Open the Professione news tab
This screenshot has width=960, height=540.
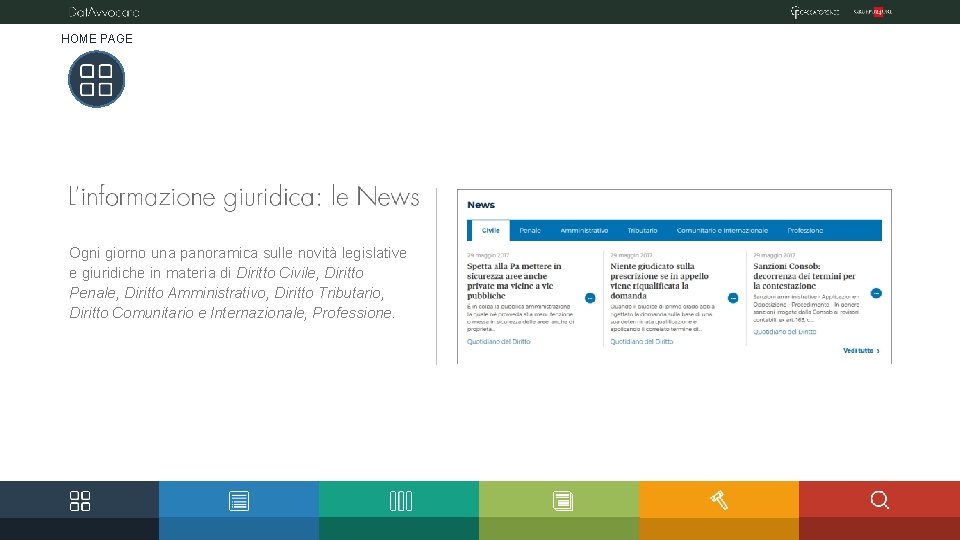(x=805, y=231)
